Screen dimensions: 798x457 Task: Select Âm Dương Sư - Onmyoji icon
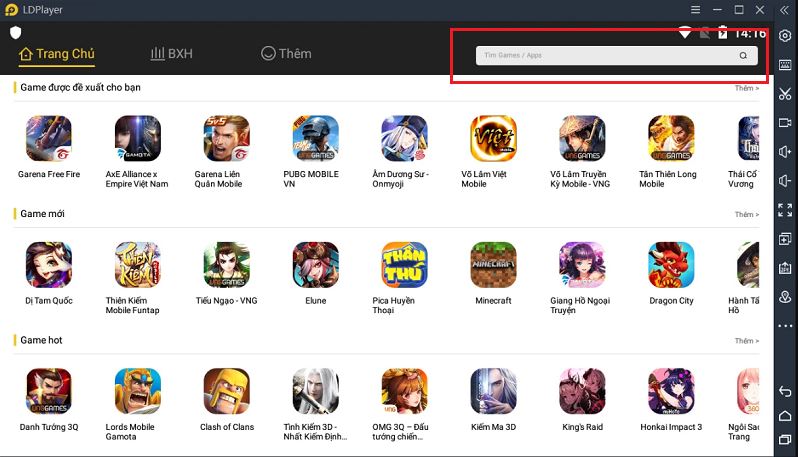(x=404, y=138)
